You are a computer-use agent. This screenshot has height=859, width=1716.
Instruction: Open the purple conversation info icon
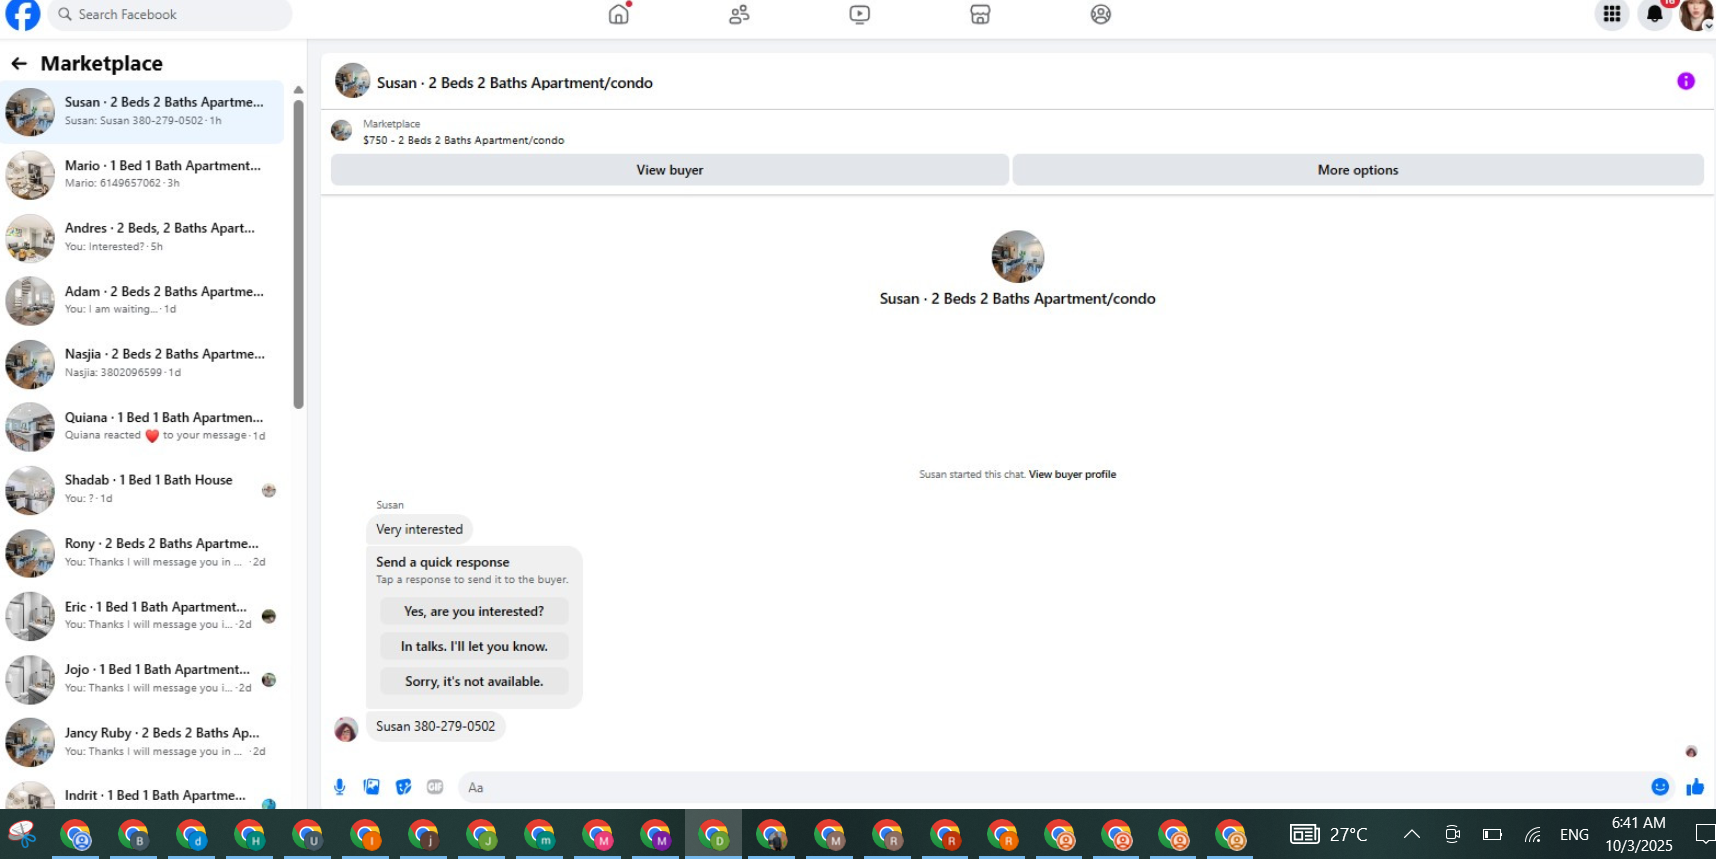click(1686, 81)
